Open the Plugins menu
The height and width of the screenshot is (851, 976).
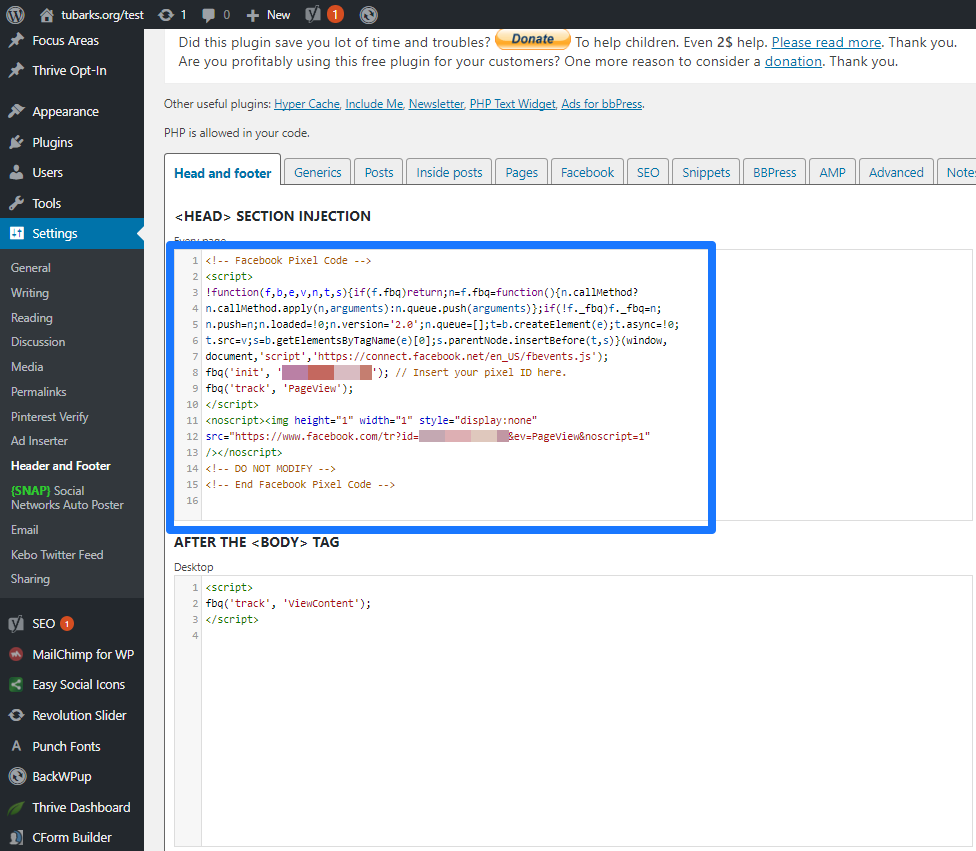(x=52, y=142)
